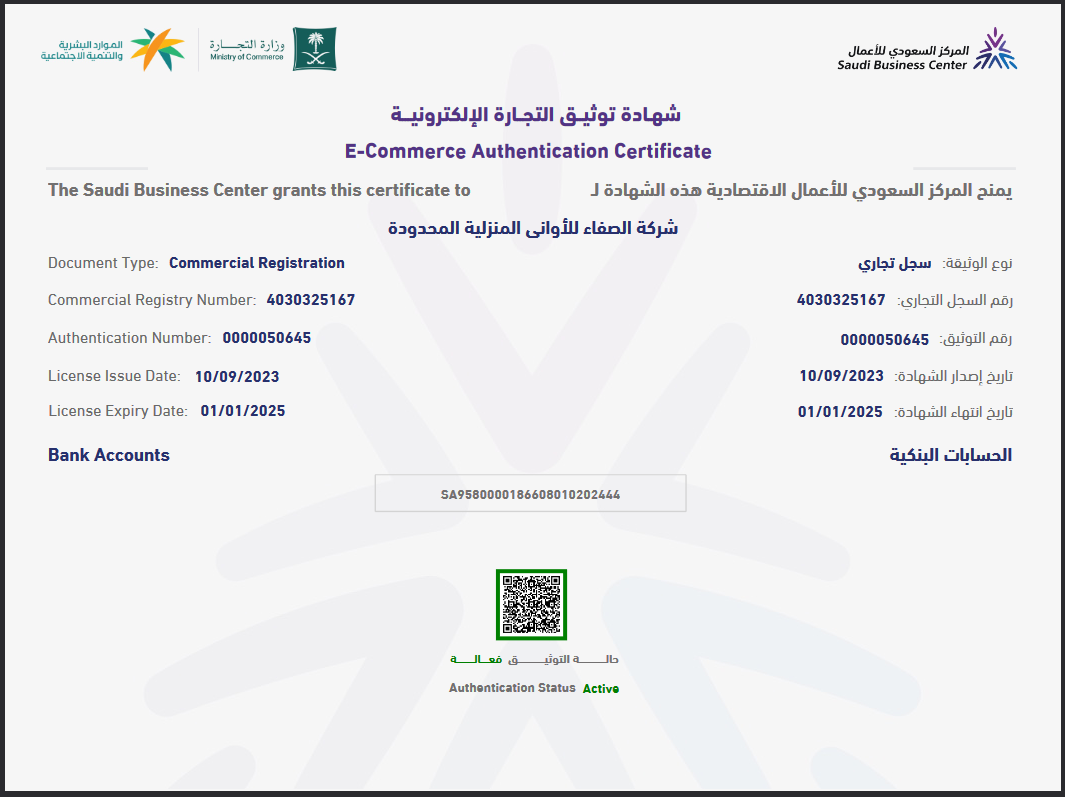
Task: Select the QR code image
Action: click(x=531, y=604)
